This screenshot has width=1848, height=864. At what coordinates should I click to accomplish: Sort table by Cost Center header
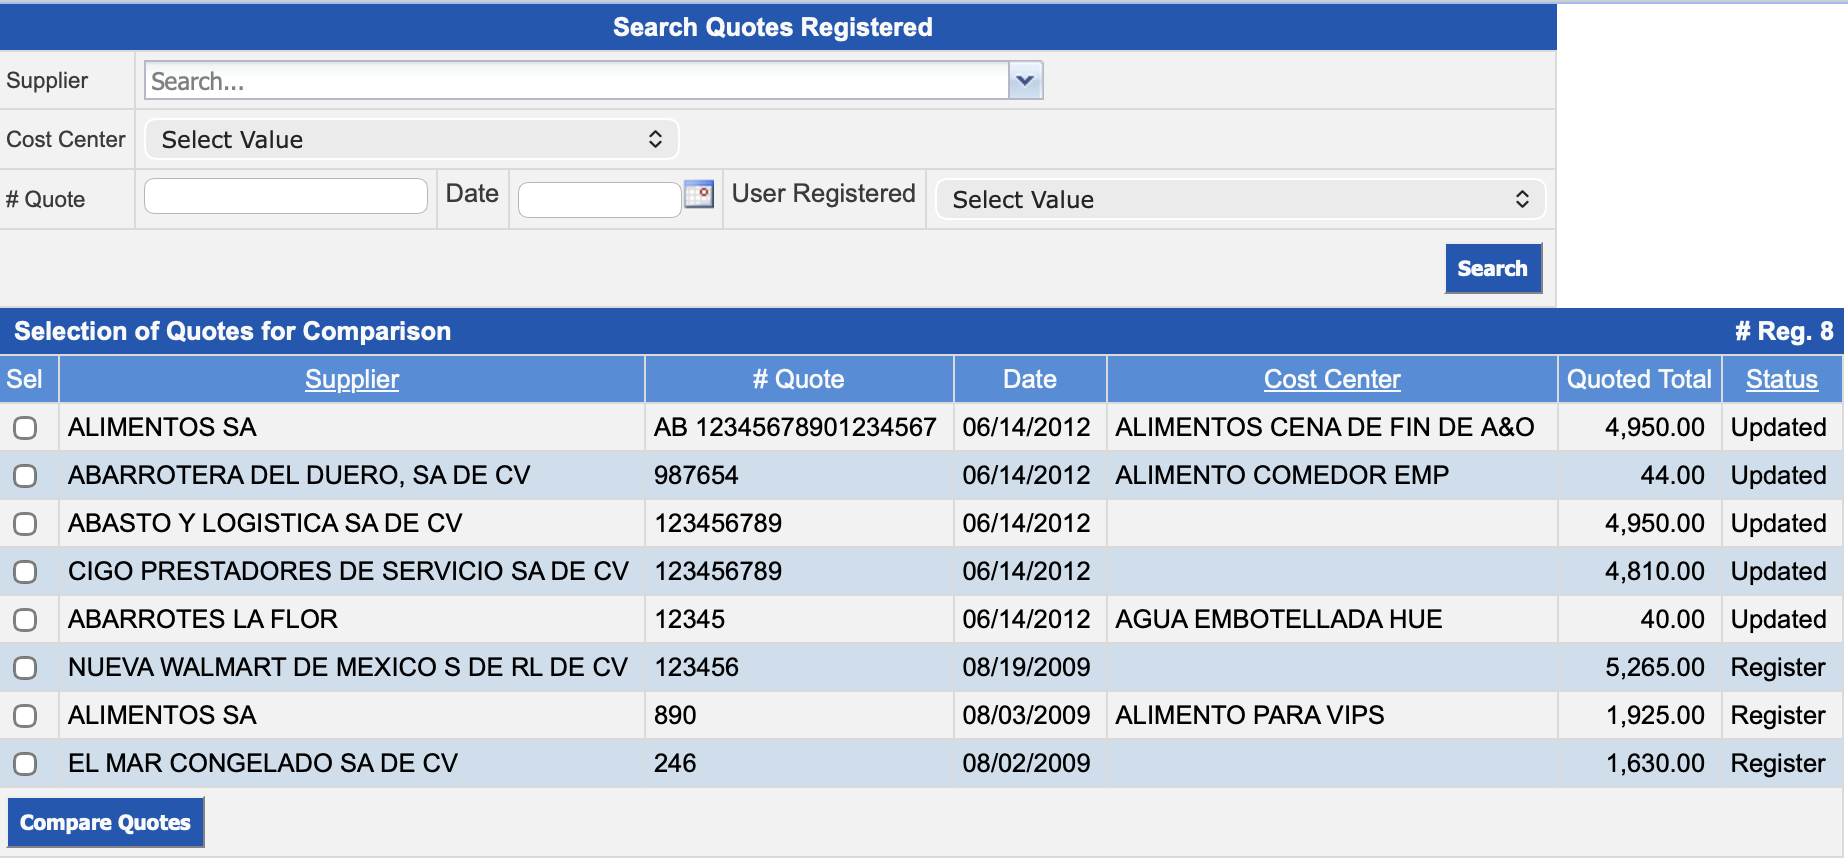[1331, 380]
